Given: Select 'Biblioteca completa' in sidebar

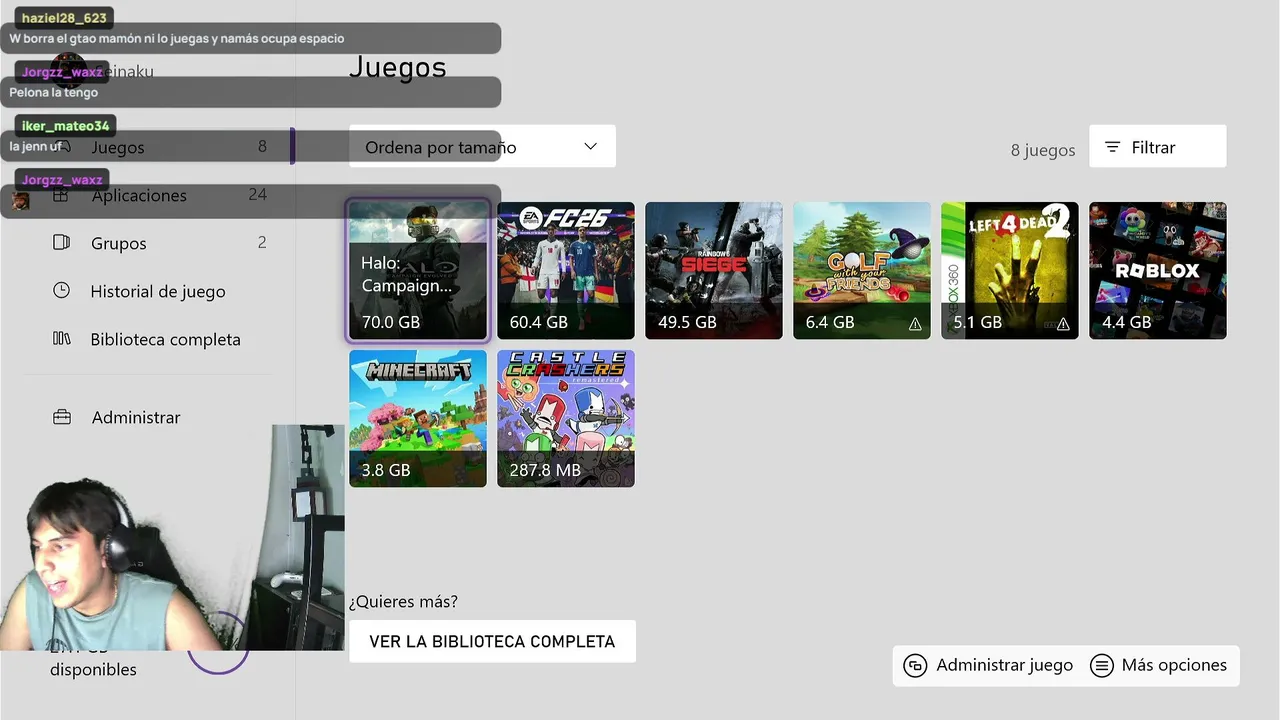Looking at the screenshot, I should tap(160, 339).
